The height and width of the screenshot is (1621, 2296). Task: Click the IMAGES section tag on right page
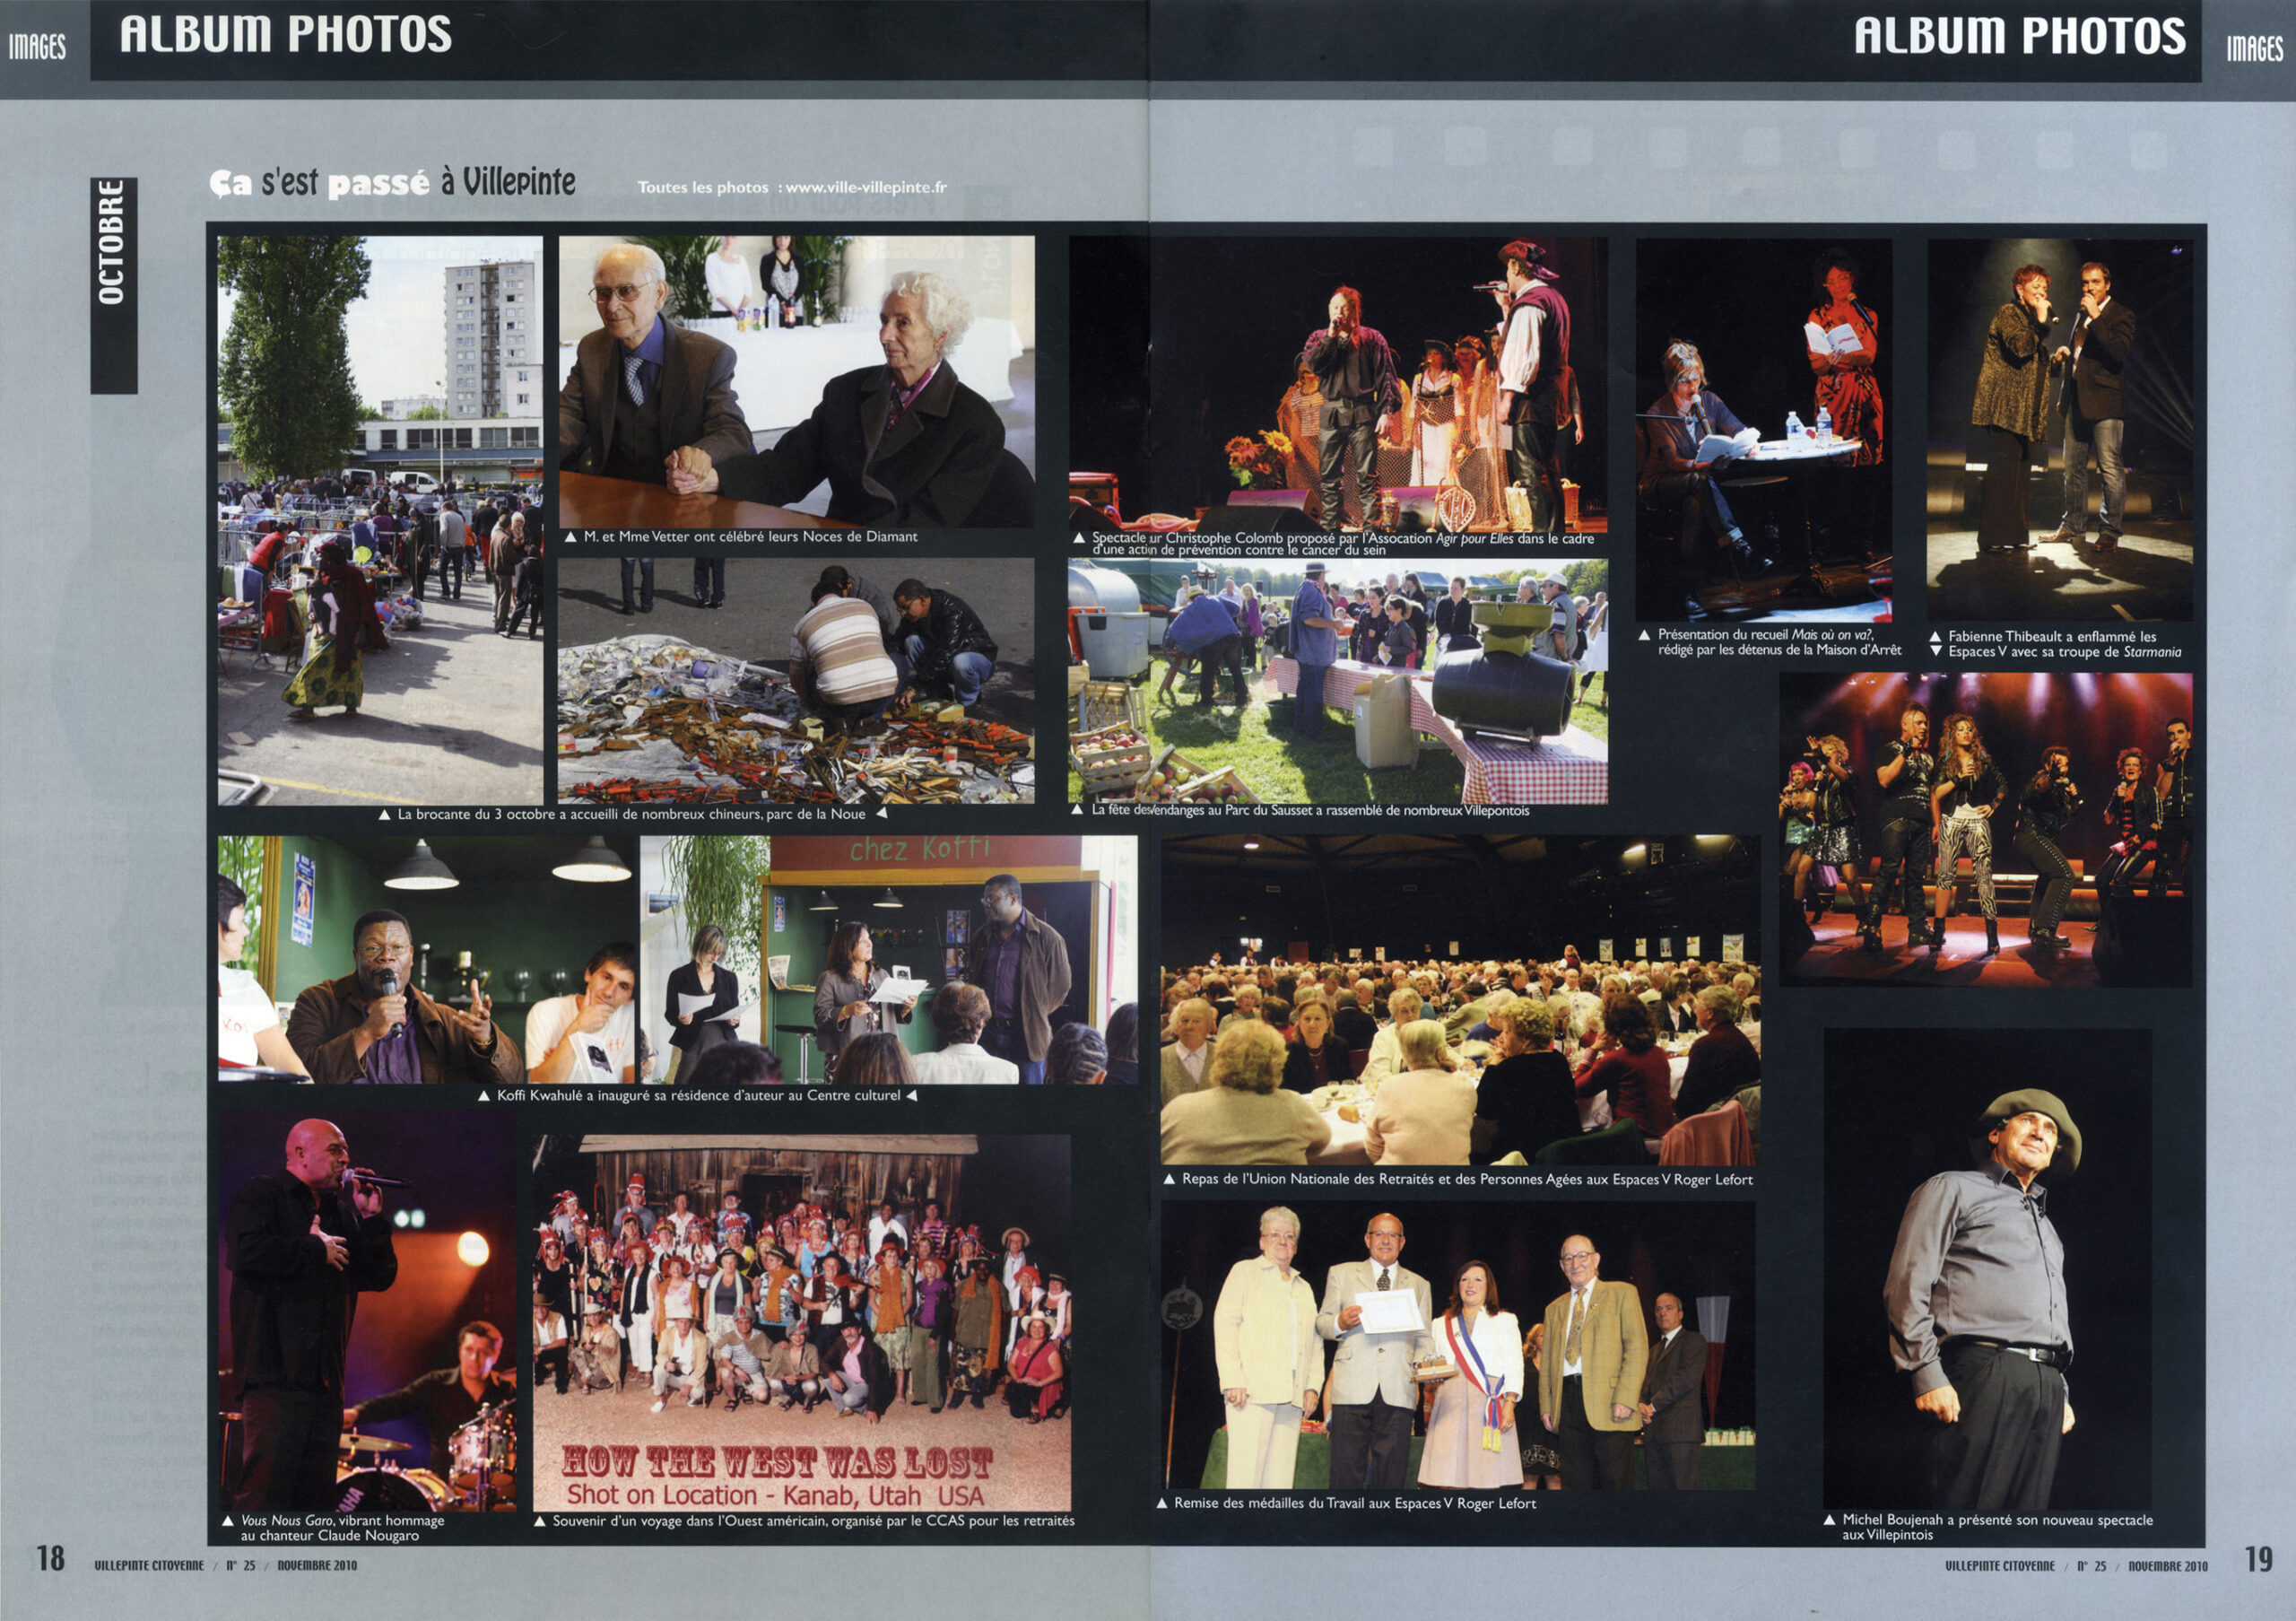click(x=2255, y=47)
